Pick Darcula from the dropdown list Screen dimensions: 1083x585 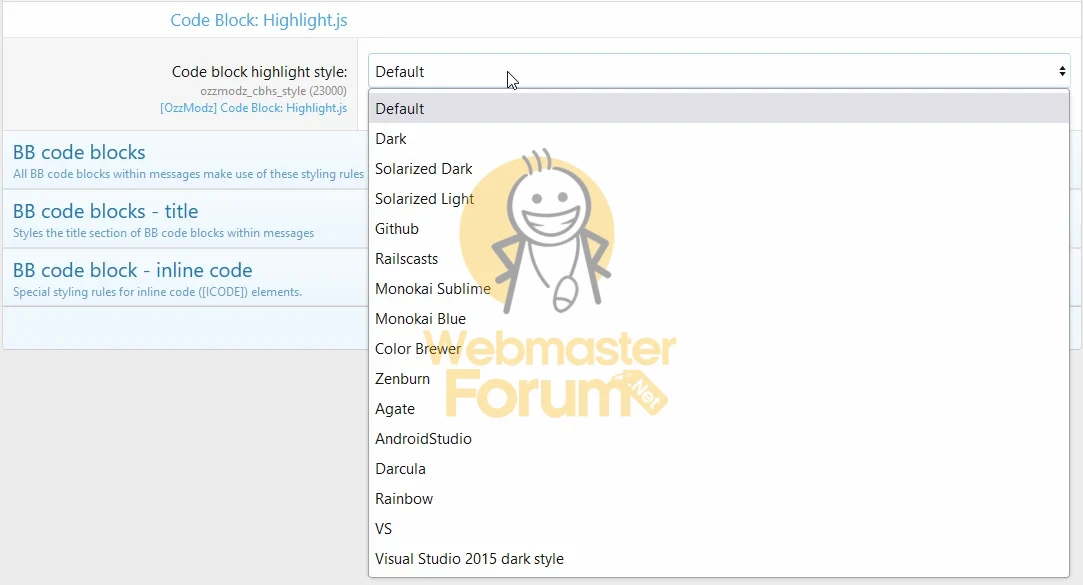click(719, 469)
